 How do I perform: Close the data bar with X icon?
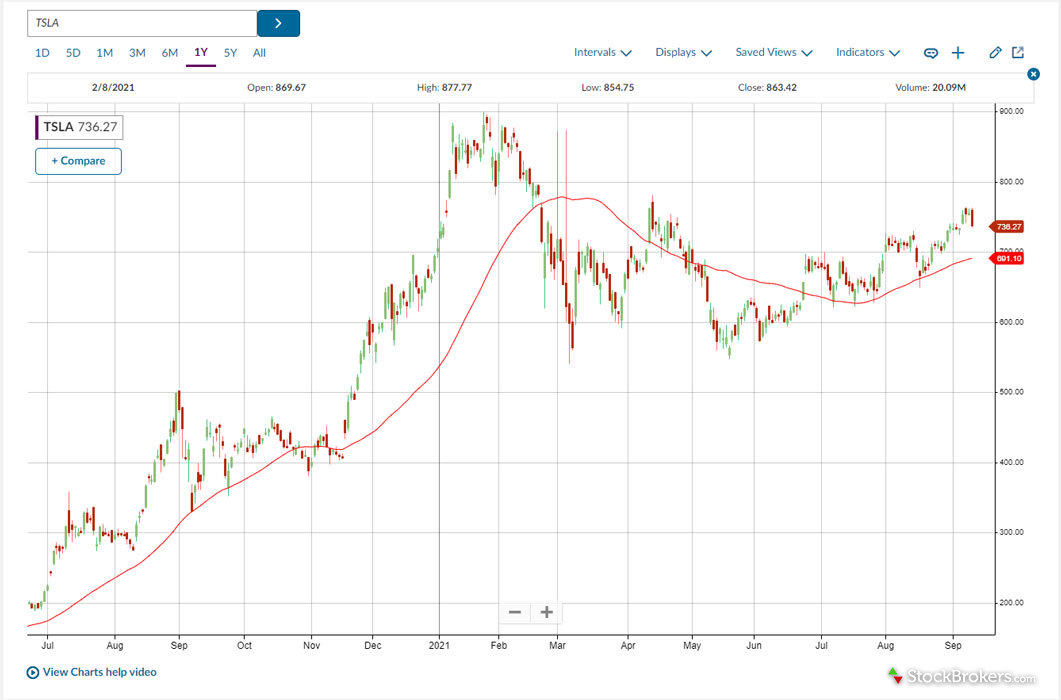tap(1034, 75)
